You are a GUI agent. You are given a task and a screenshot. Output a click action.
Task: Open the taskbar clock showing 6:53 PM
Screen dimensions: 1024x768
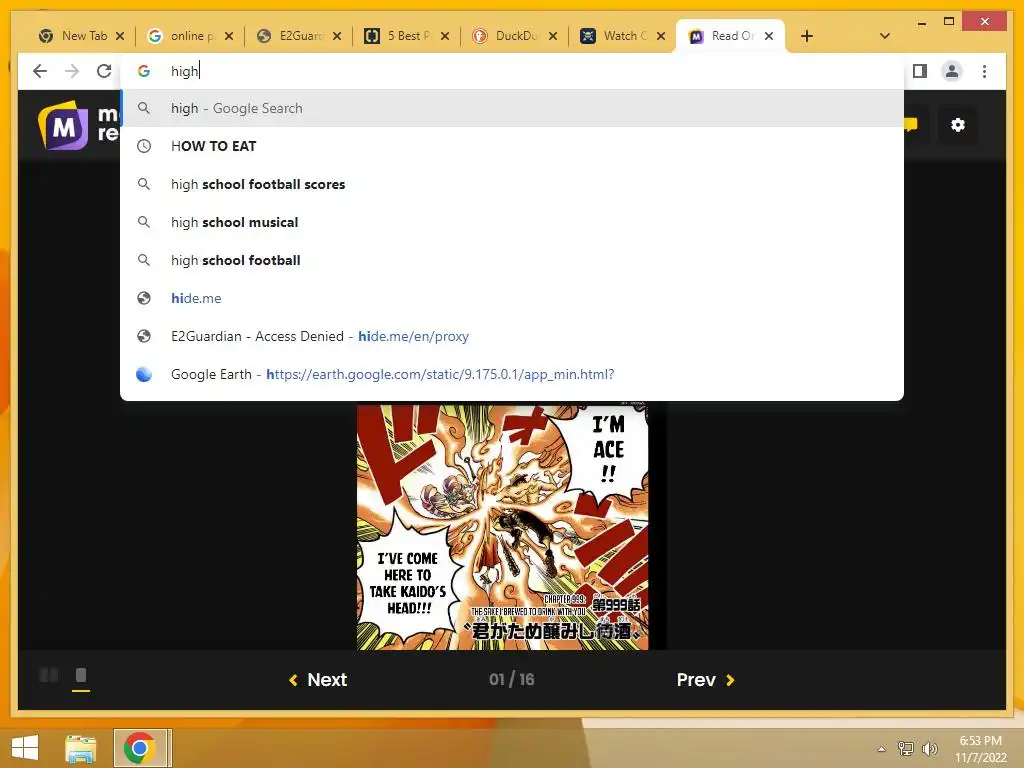pyautogui.click(x=980, y=748)
